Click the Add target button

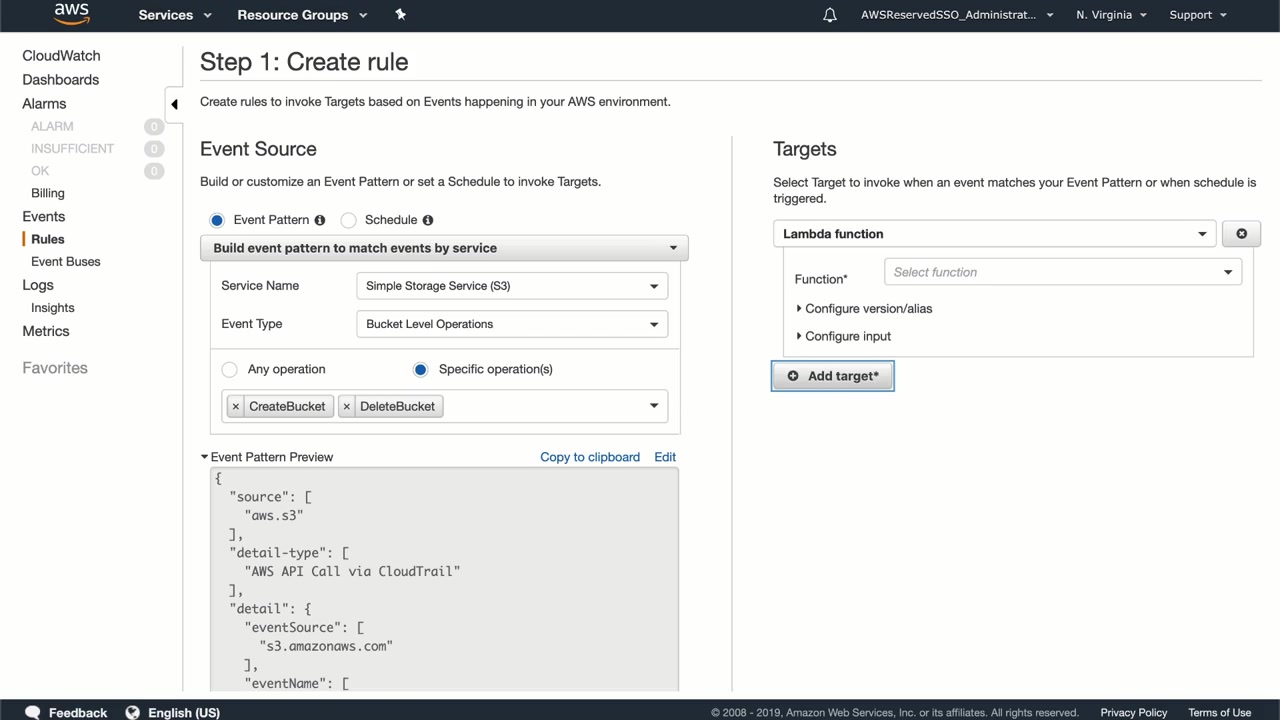(833, 376)
